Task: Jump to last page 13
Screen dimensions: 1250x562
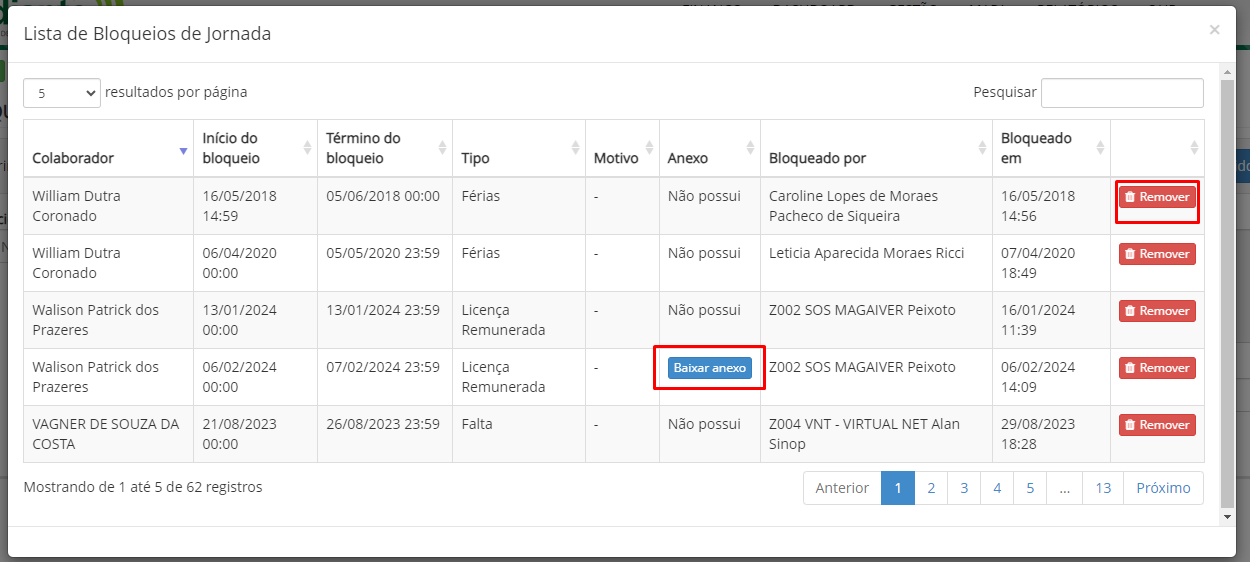Action: pyautogui.click(x=1103, y=488)
